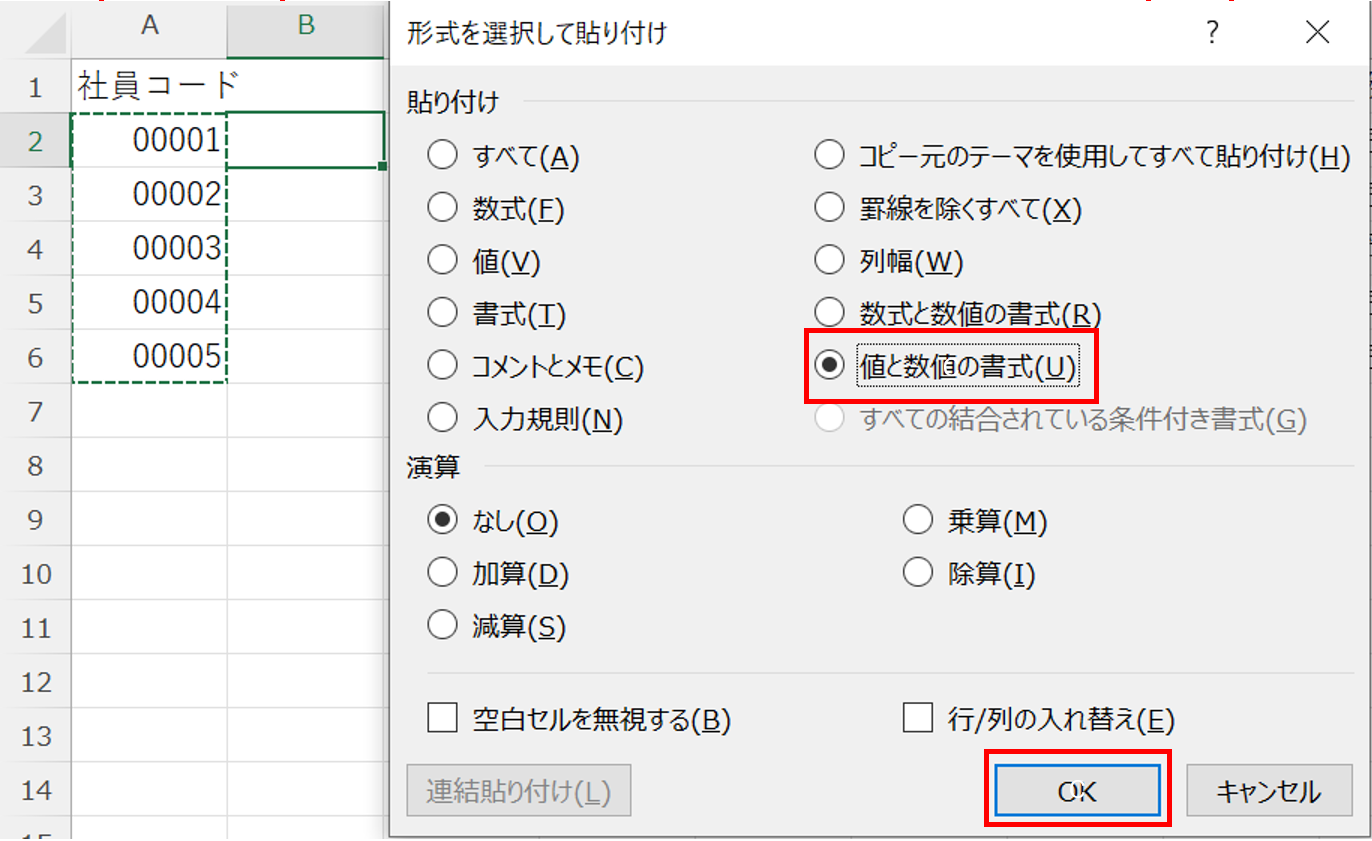Select the すべて(A) paste option
The width and height of the screenshot is (1372, 841).
(x=442, y=156)
